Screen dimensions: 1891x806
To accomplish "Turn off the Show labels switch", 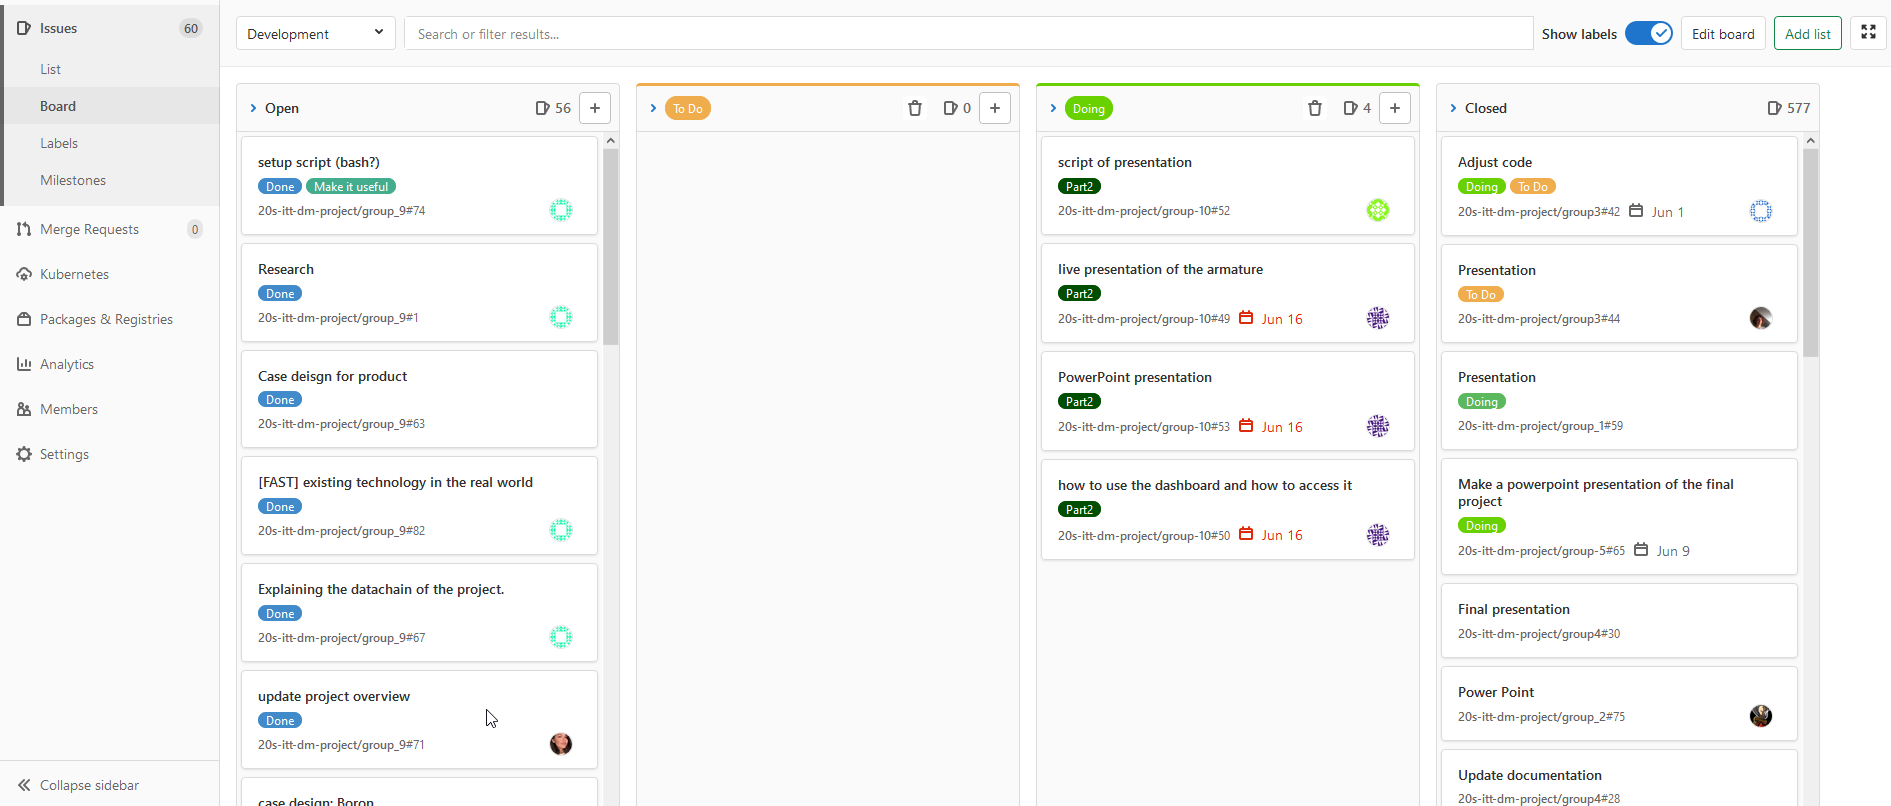I will click(x=1649, y=33).
